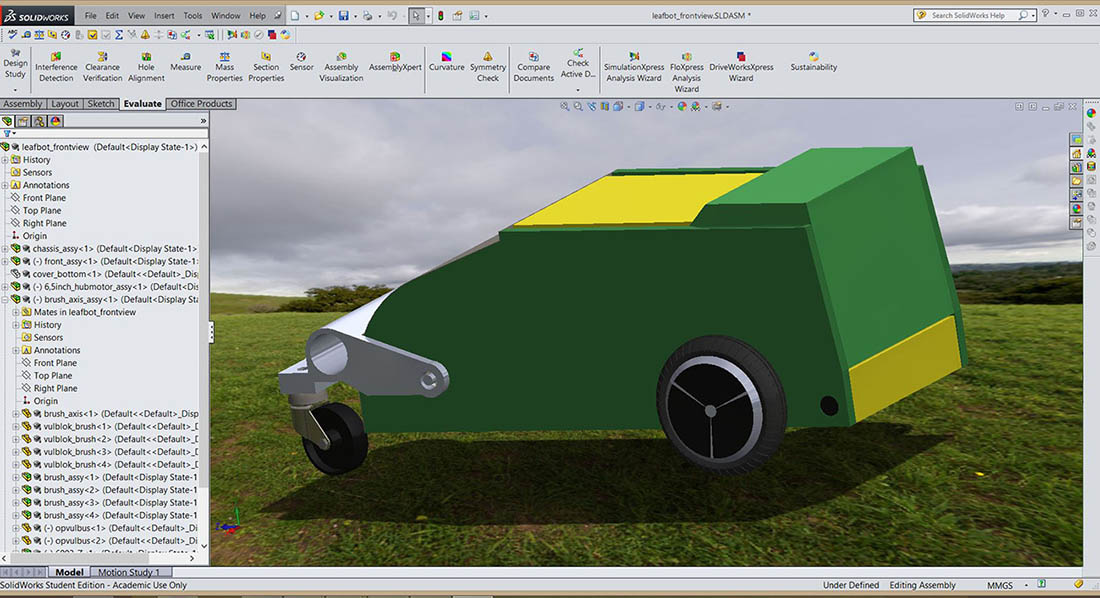Open the ConfigurationManager tab icon
Screen dimensions: 1100x598
[39, 121]
